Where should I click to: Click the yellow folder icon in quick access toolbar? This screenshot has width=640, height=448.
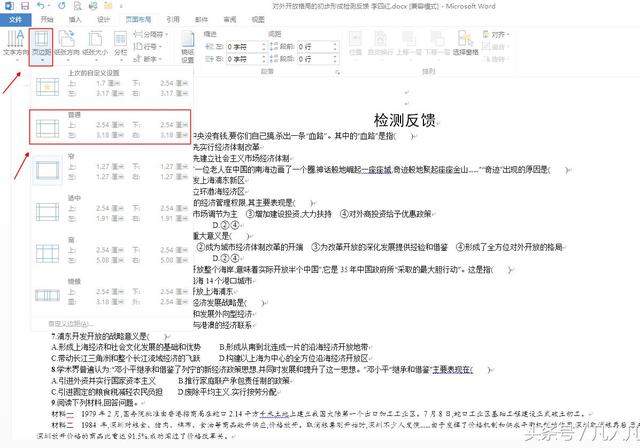108,6
